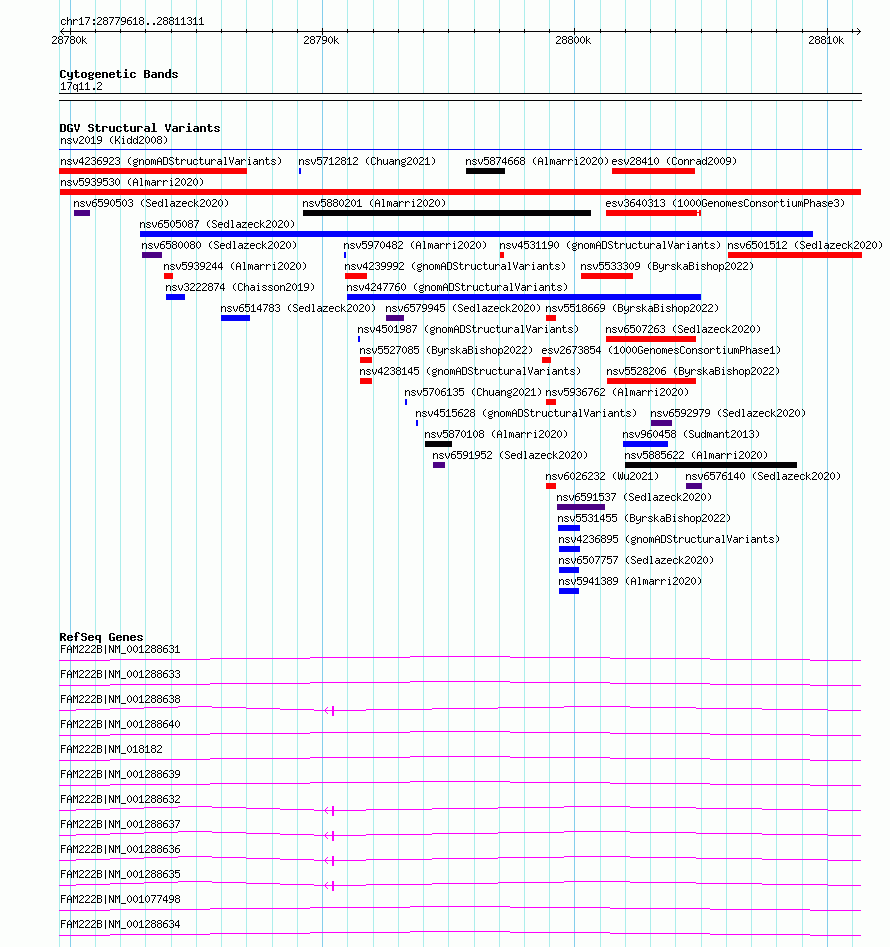Select esv3640313 (1000GenomesConsortiumPhase3) label
Viewport: 890px width, 947px height.
[x=725, y=203]
